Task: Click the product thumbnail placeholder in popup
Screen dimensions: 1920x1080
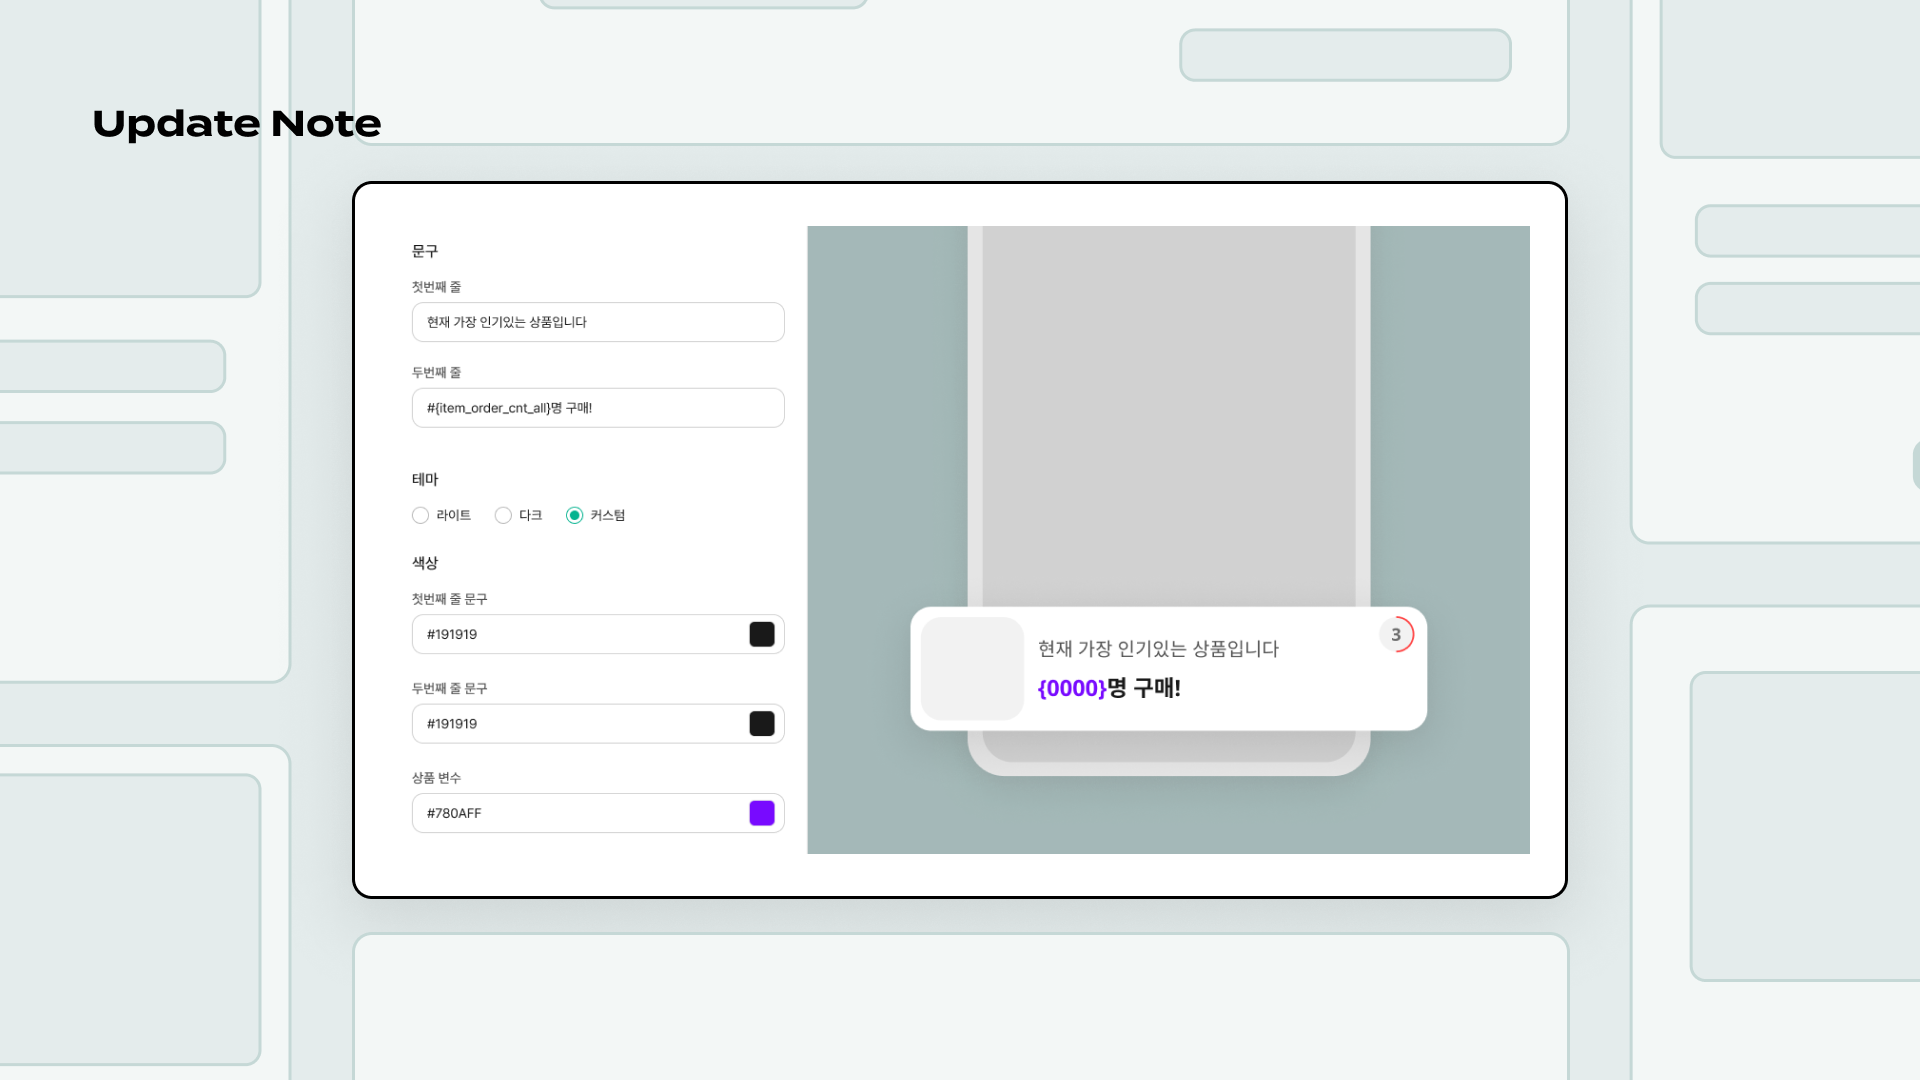Action: click(x=972, y=668)
